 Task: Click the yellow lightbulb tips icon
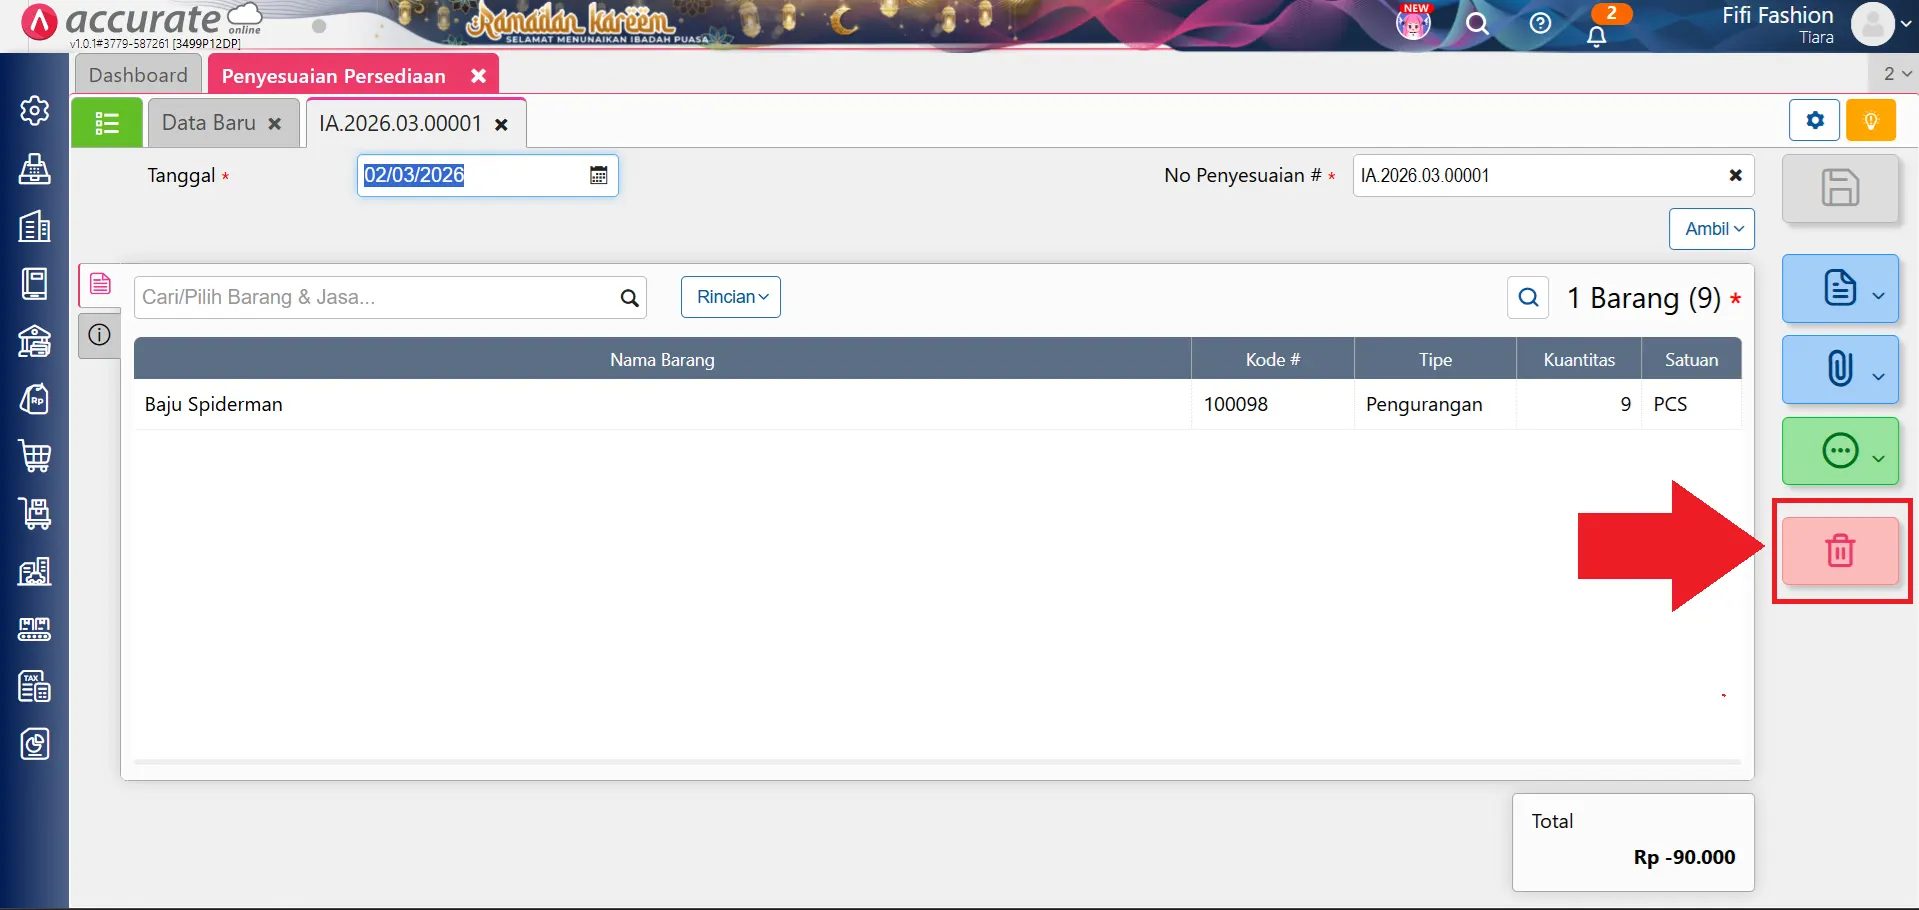pyautogui.click(x=1870, y=121)
